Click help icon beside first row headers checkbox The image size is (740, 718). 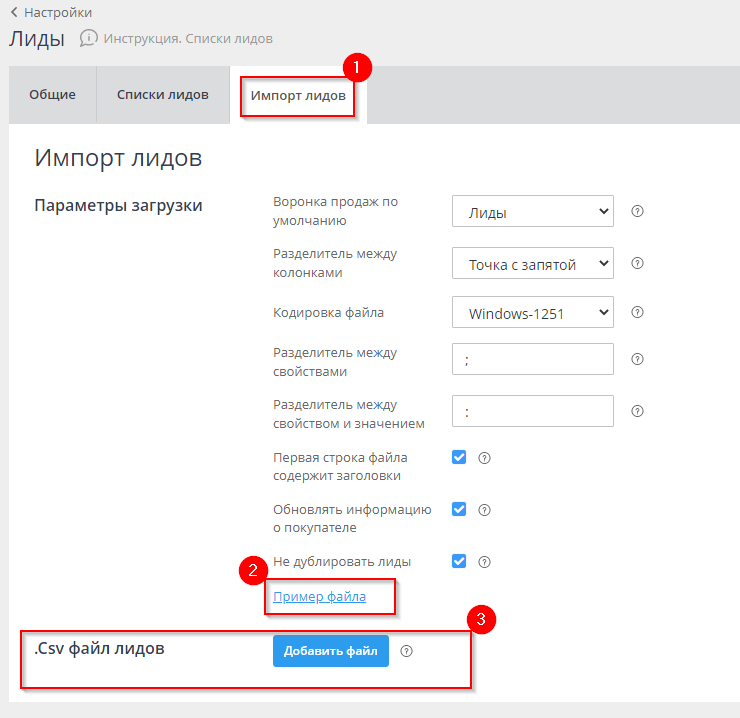click(x=485, y=458)
